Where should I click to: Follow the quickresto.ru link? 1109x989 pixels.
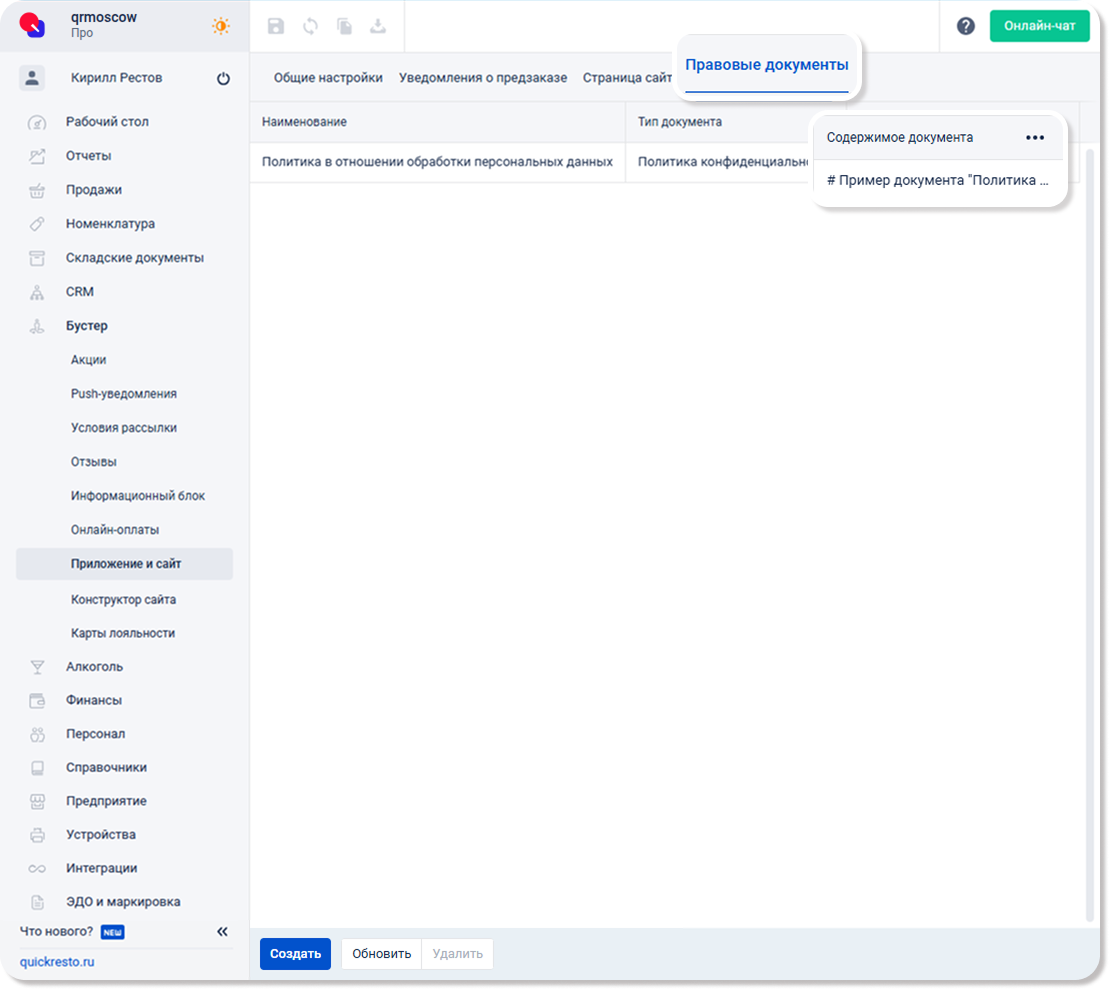pos(57,962)
